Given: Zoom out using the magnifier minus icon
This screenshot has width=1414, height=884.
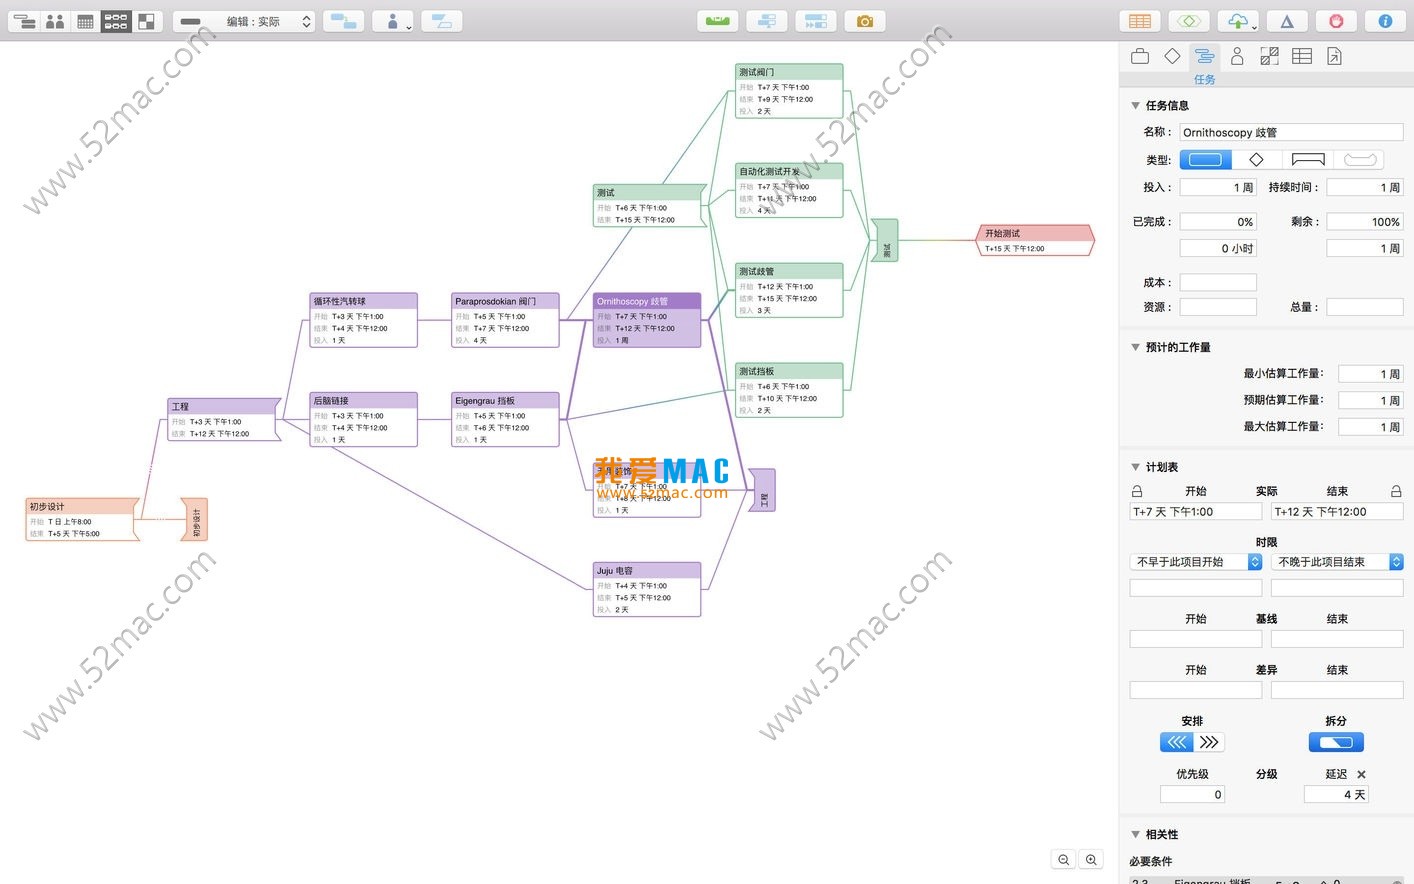Looking at the screenshot, I should [1064, 860].
